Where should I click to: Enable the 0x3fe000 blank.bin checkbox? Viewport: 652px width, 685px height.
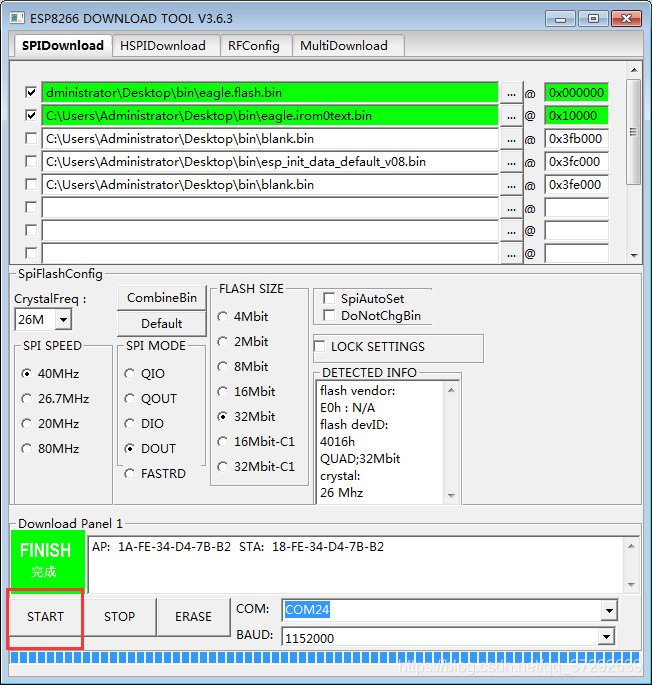click(31, 184)
